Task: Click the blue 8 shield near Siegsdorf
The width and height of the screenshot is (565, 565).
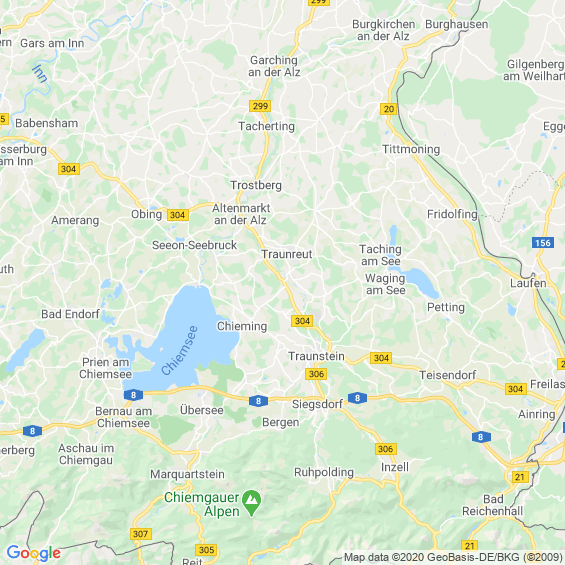Action: (x=357, y=398)
